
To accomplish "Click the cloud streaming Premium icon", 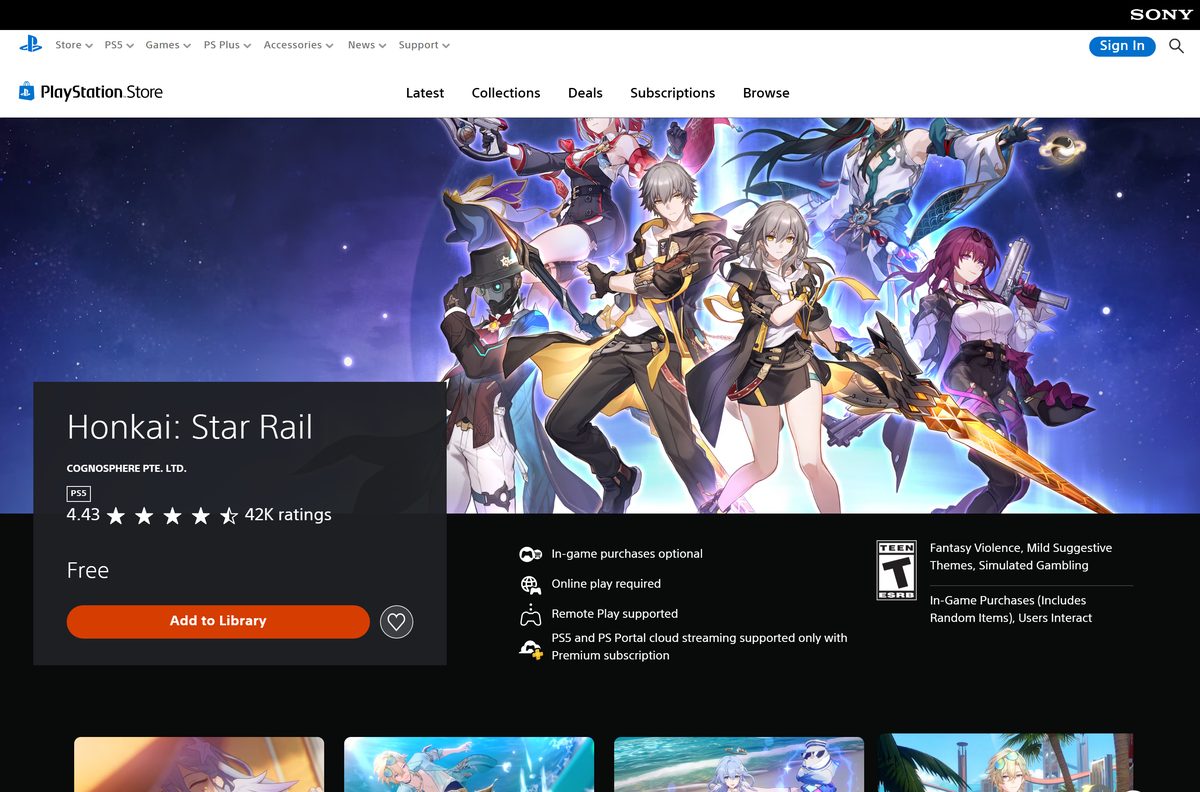I will (530, 648).
